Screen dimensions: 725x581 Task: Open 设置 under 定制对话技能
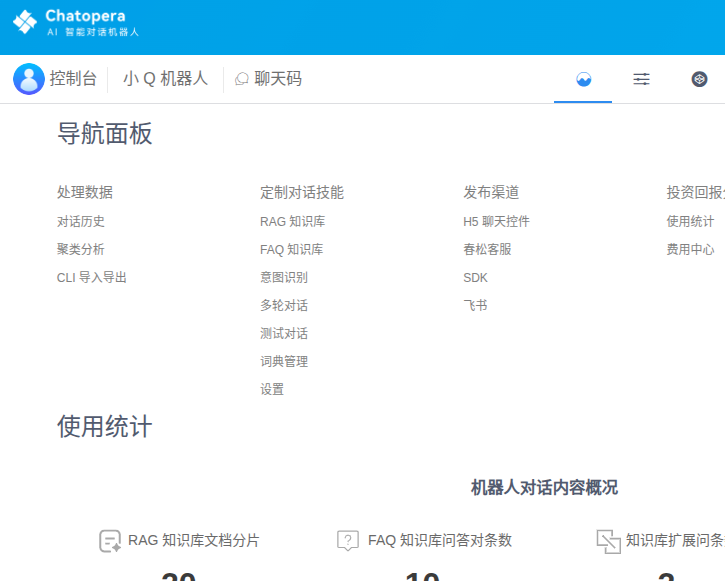click(x=272, y=389)
